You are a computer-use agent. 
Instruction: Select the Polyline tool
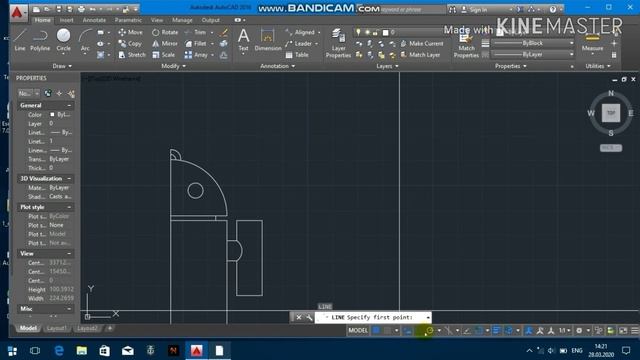pyautogui.click(x=40, y=40)
